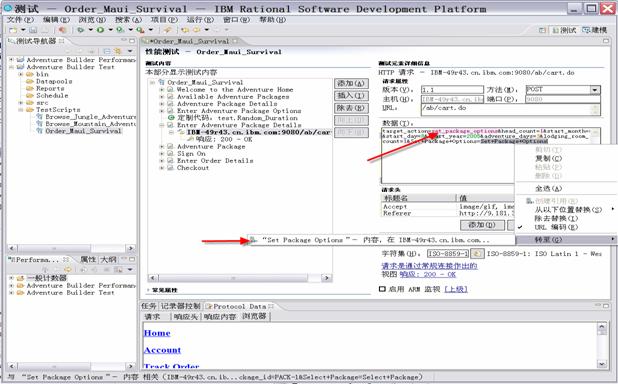Expand the Sign On test node
The image size is (618, 384).
(162, 153)
